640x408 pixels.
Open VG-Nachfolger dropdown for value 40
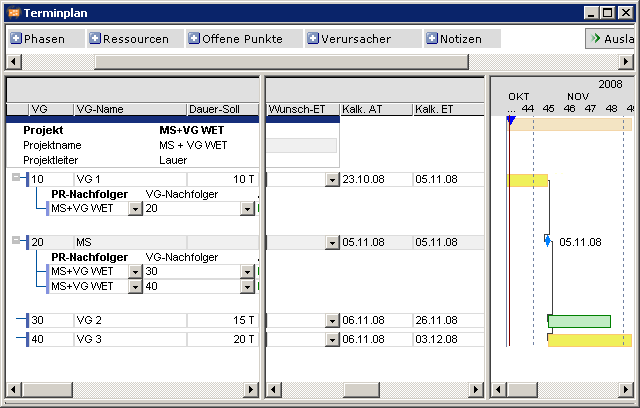tap(247, 287)
